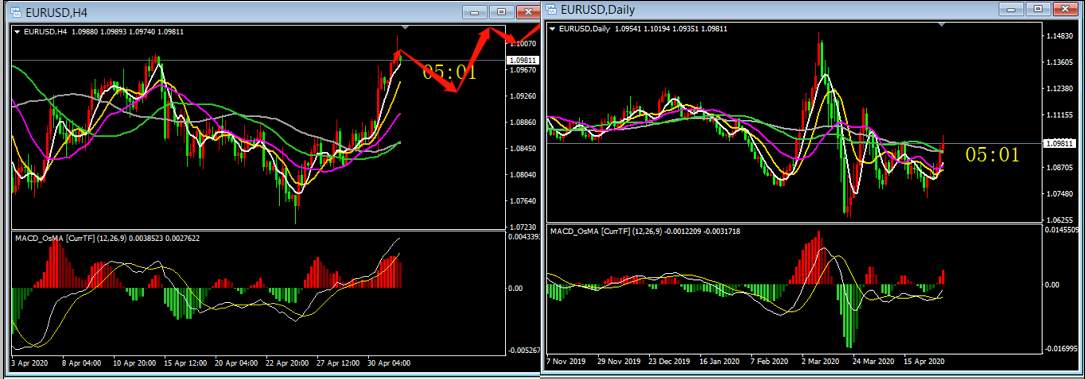Image resolution: width=1085 pixels, height=379 pixels.
Task: Click the 1.10070 price level on H4 scale
Action: 522,44
